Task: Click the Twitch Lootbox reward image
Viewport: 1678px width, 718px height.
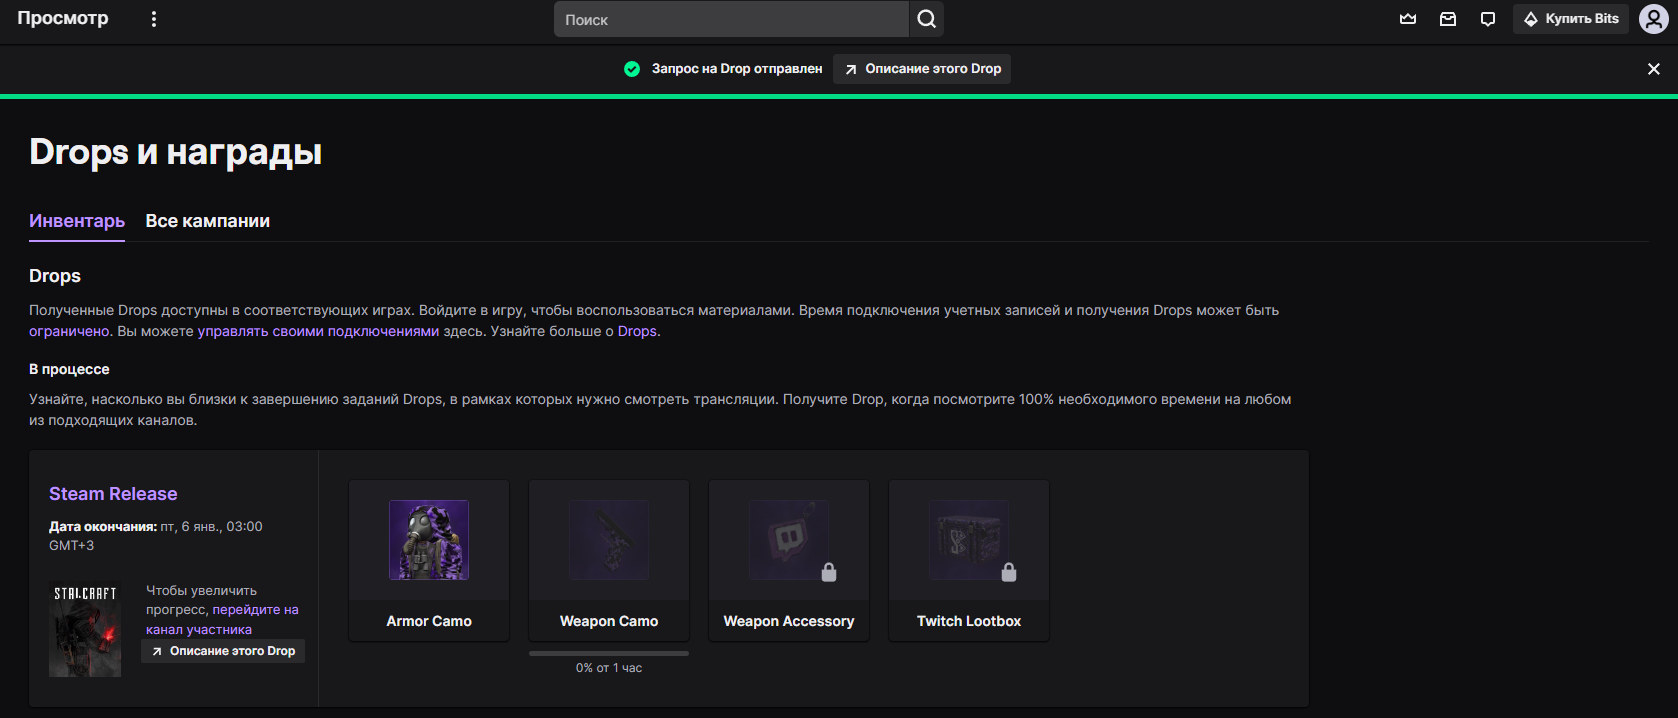Action: click(x=969, y=540)
